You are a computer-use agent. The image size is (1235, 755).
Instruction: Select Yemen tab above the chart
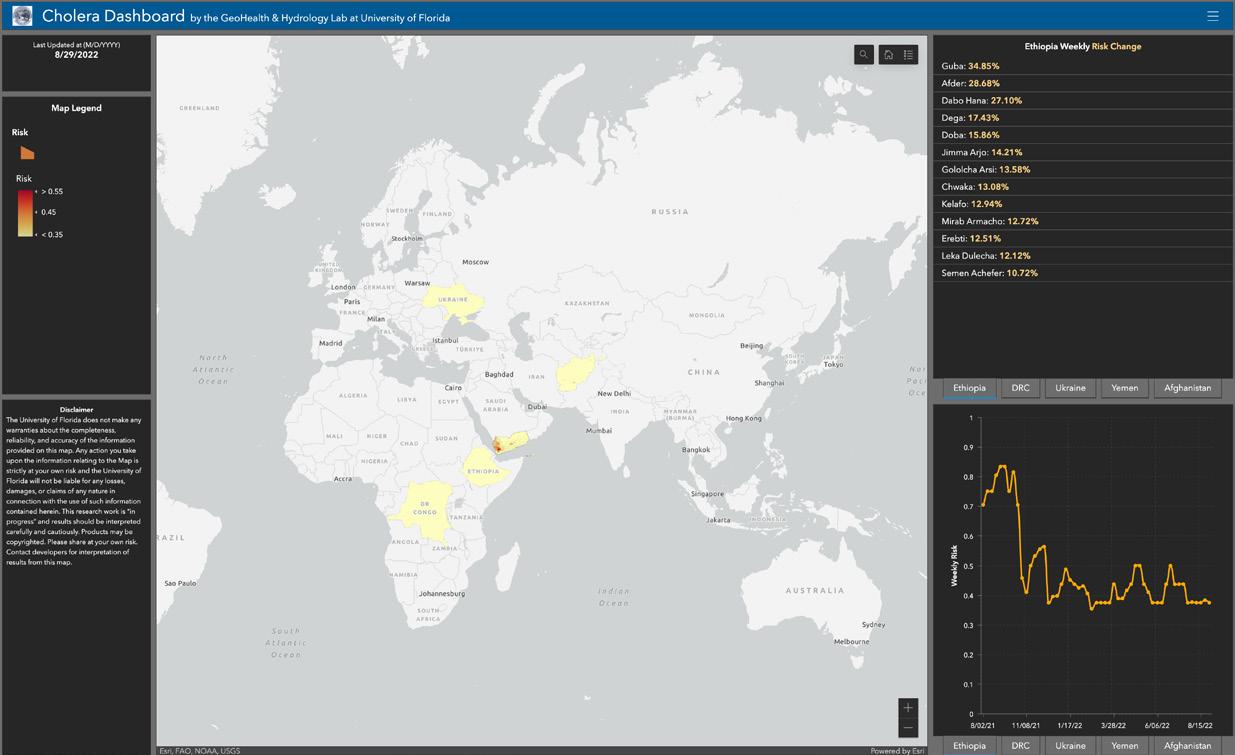(x=1125, y=388)
